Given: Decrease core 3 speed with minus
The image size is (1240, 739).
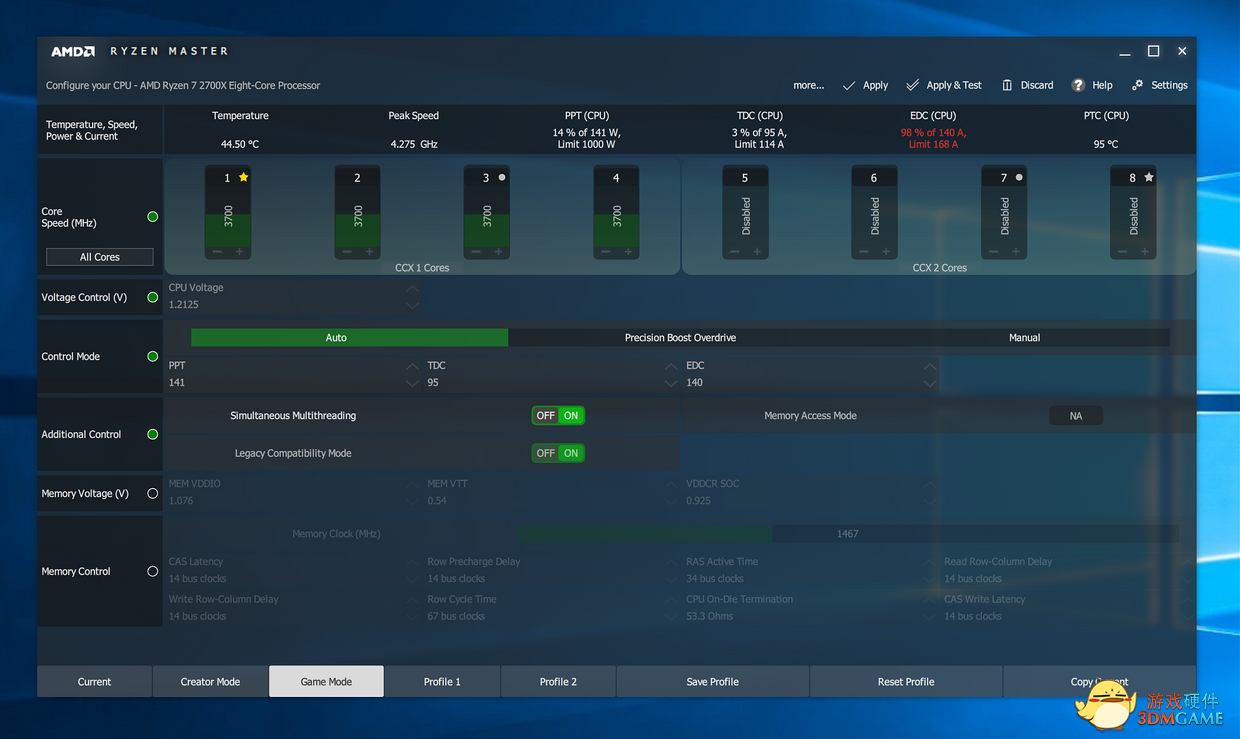Looking at the screenshot, I should (x=475, y=252).
